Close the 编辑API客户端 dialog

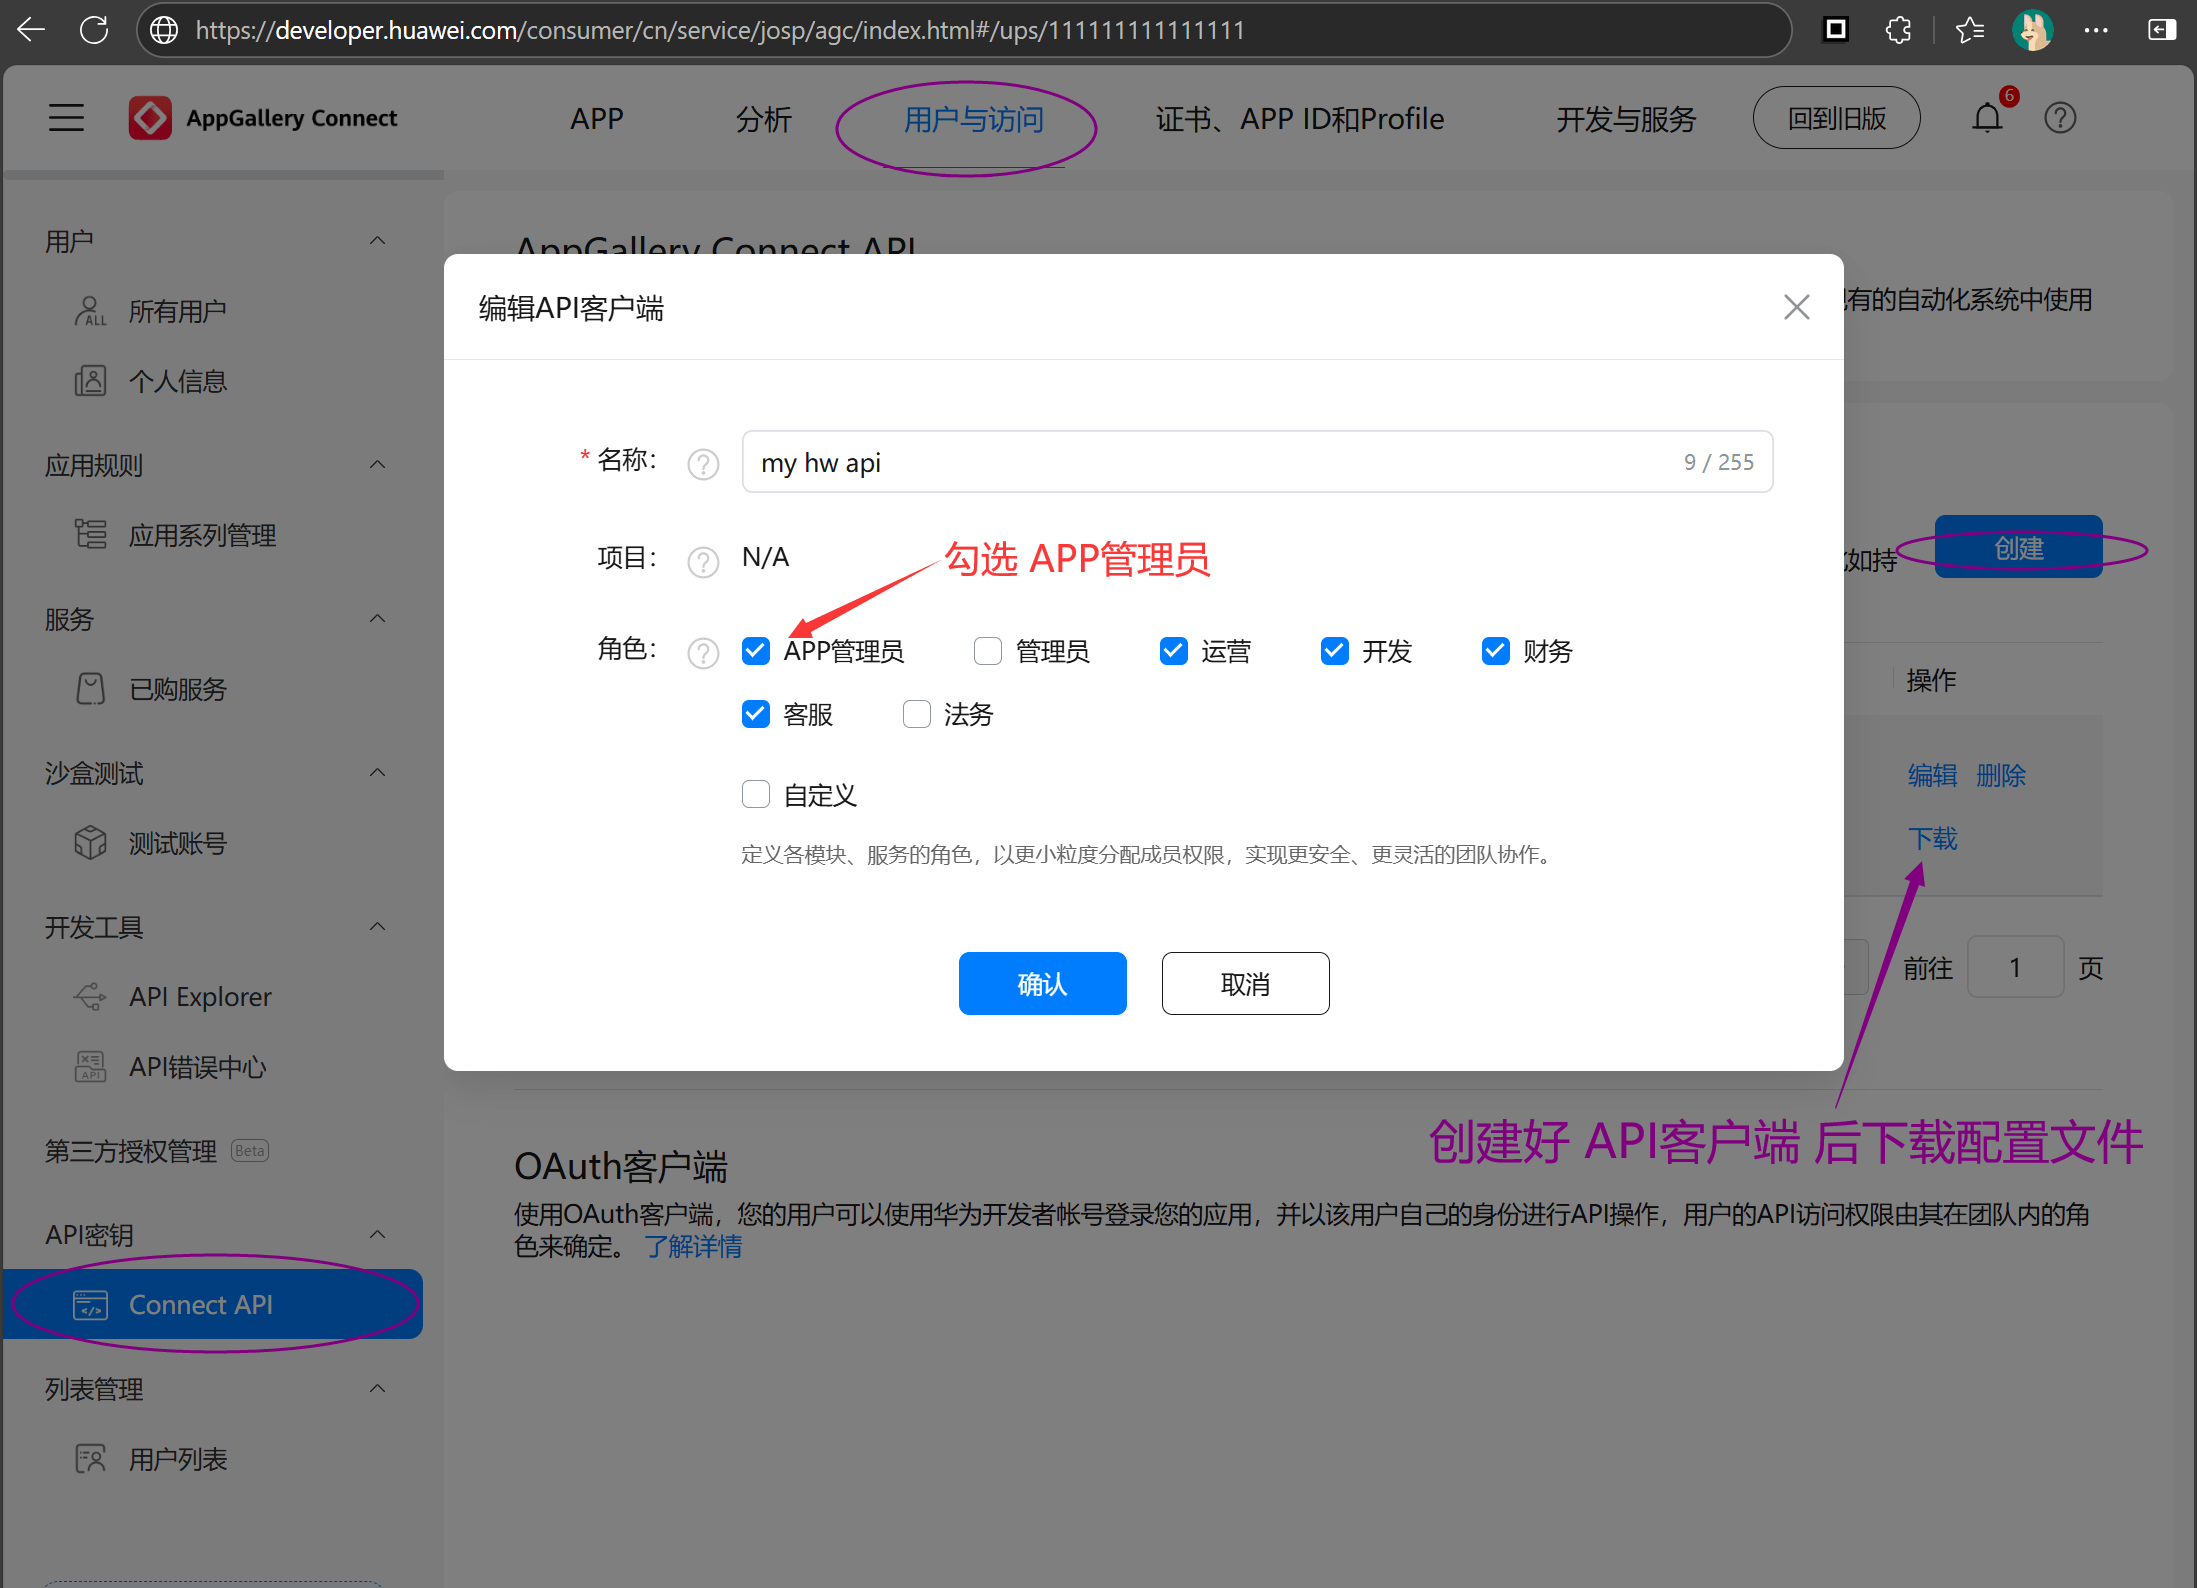click(1796, 307)
